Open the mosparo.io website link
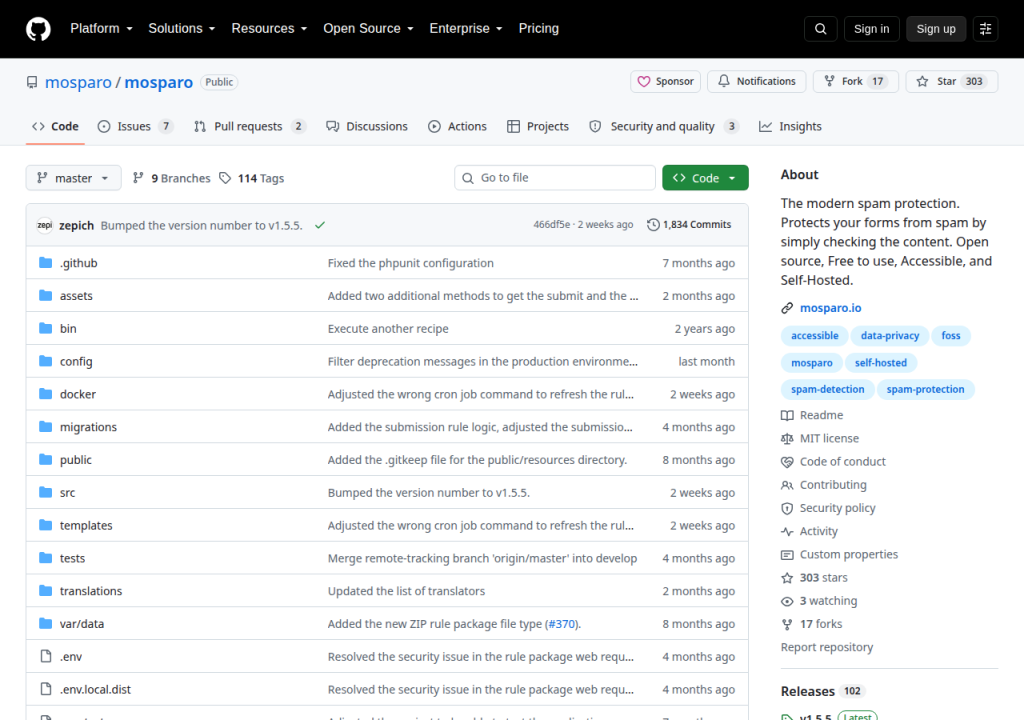 [830, 308]
